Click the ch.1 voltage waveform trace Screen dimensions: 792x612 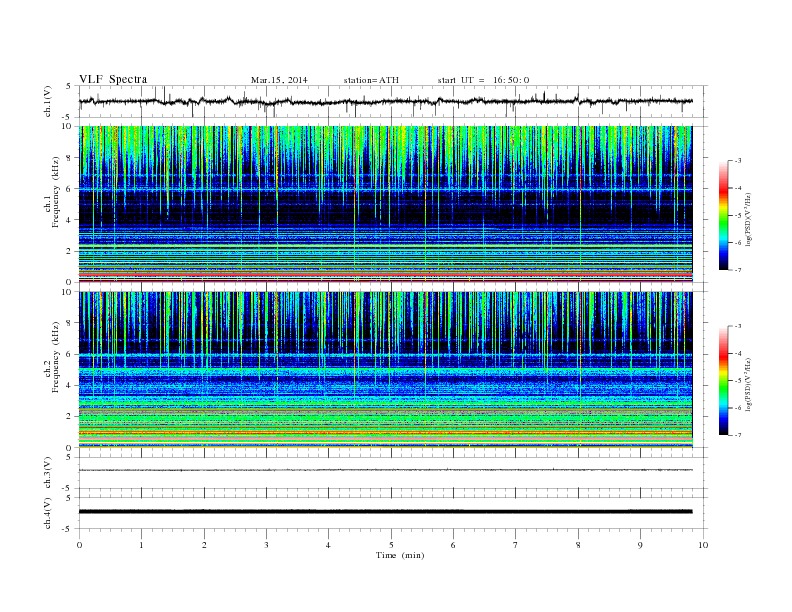[x=385, y=101]
